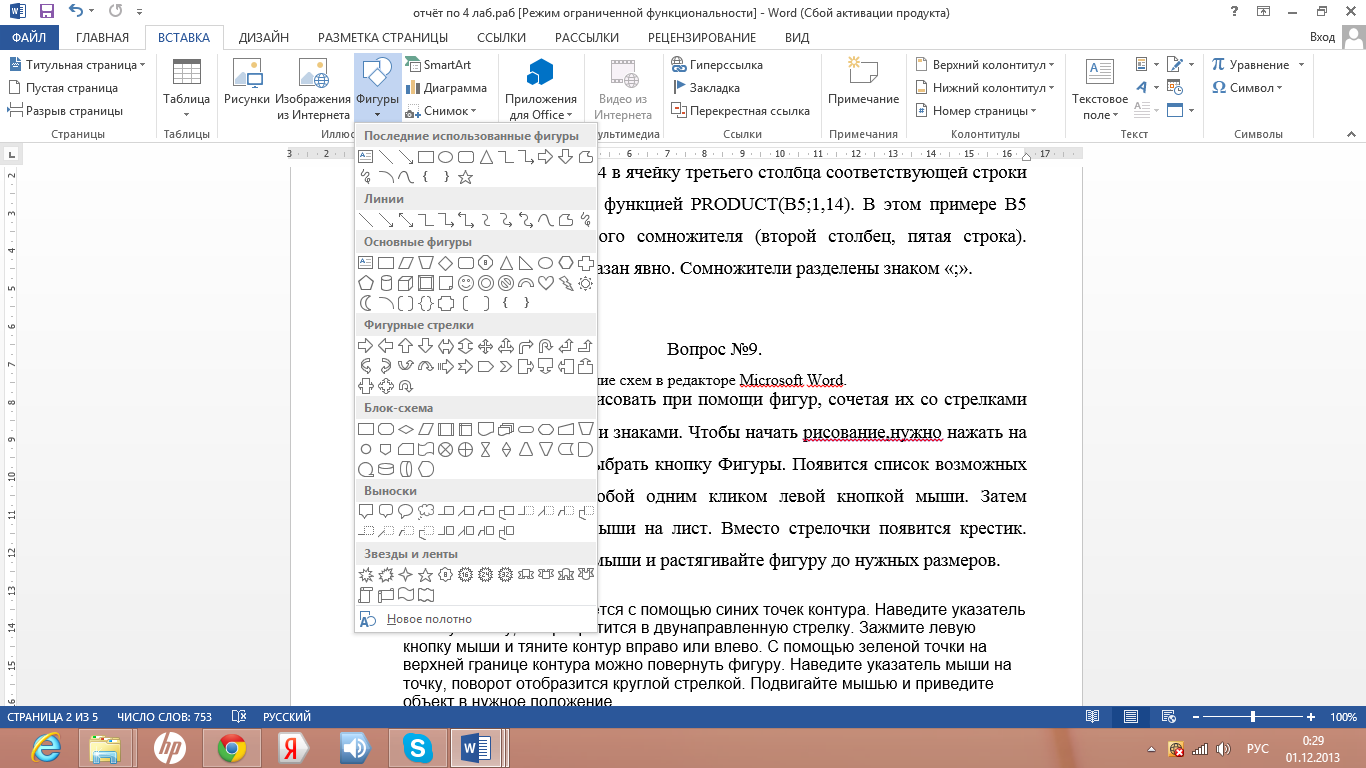Open Skype from the taskbar
The image size is (1366, 768).
(417, 747)
